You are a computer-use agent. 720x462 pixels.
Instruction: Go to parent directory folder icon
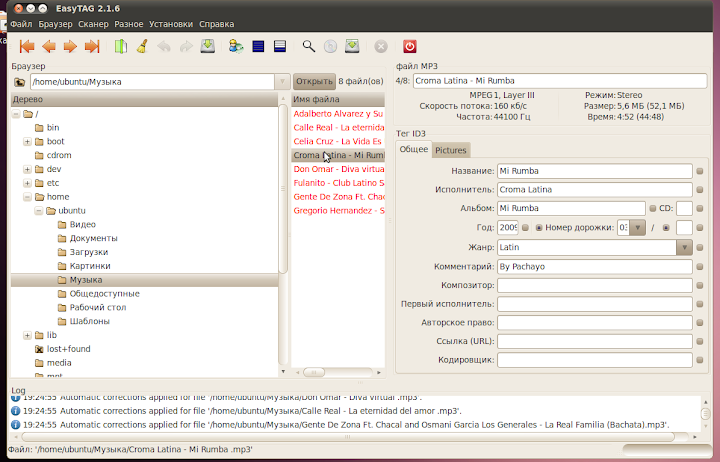click(20, 82)
